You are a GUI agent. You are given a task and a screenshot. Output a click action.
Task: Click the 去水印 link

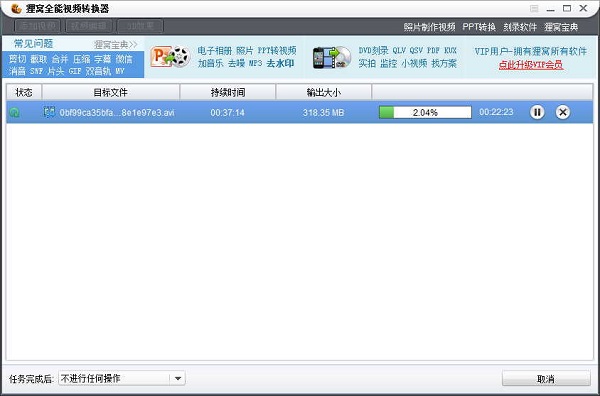(x=280, y=63)
